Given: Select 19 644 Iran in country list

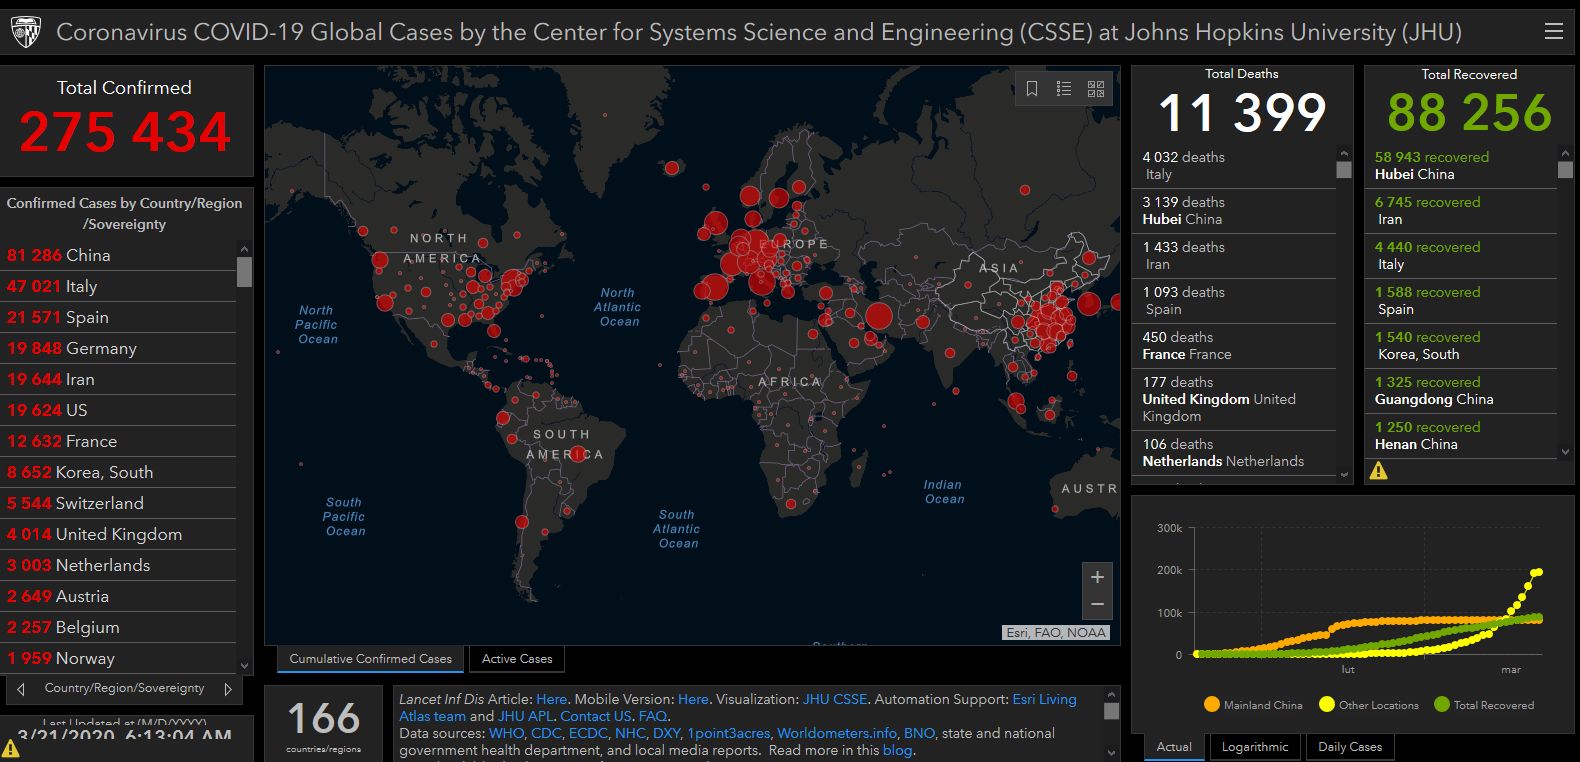Looking at the screenshot, I should [x=118, y=379].
